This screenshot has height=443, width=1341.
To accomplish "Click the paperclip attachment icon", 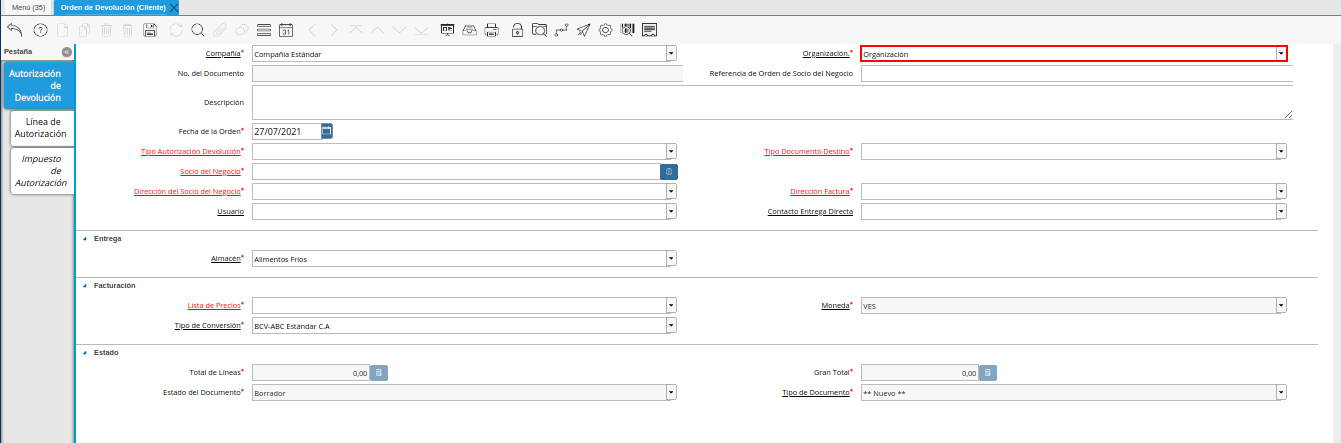I will tap(219, 30).
